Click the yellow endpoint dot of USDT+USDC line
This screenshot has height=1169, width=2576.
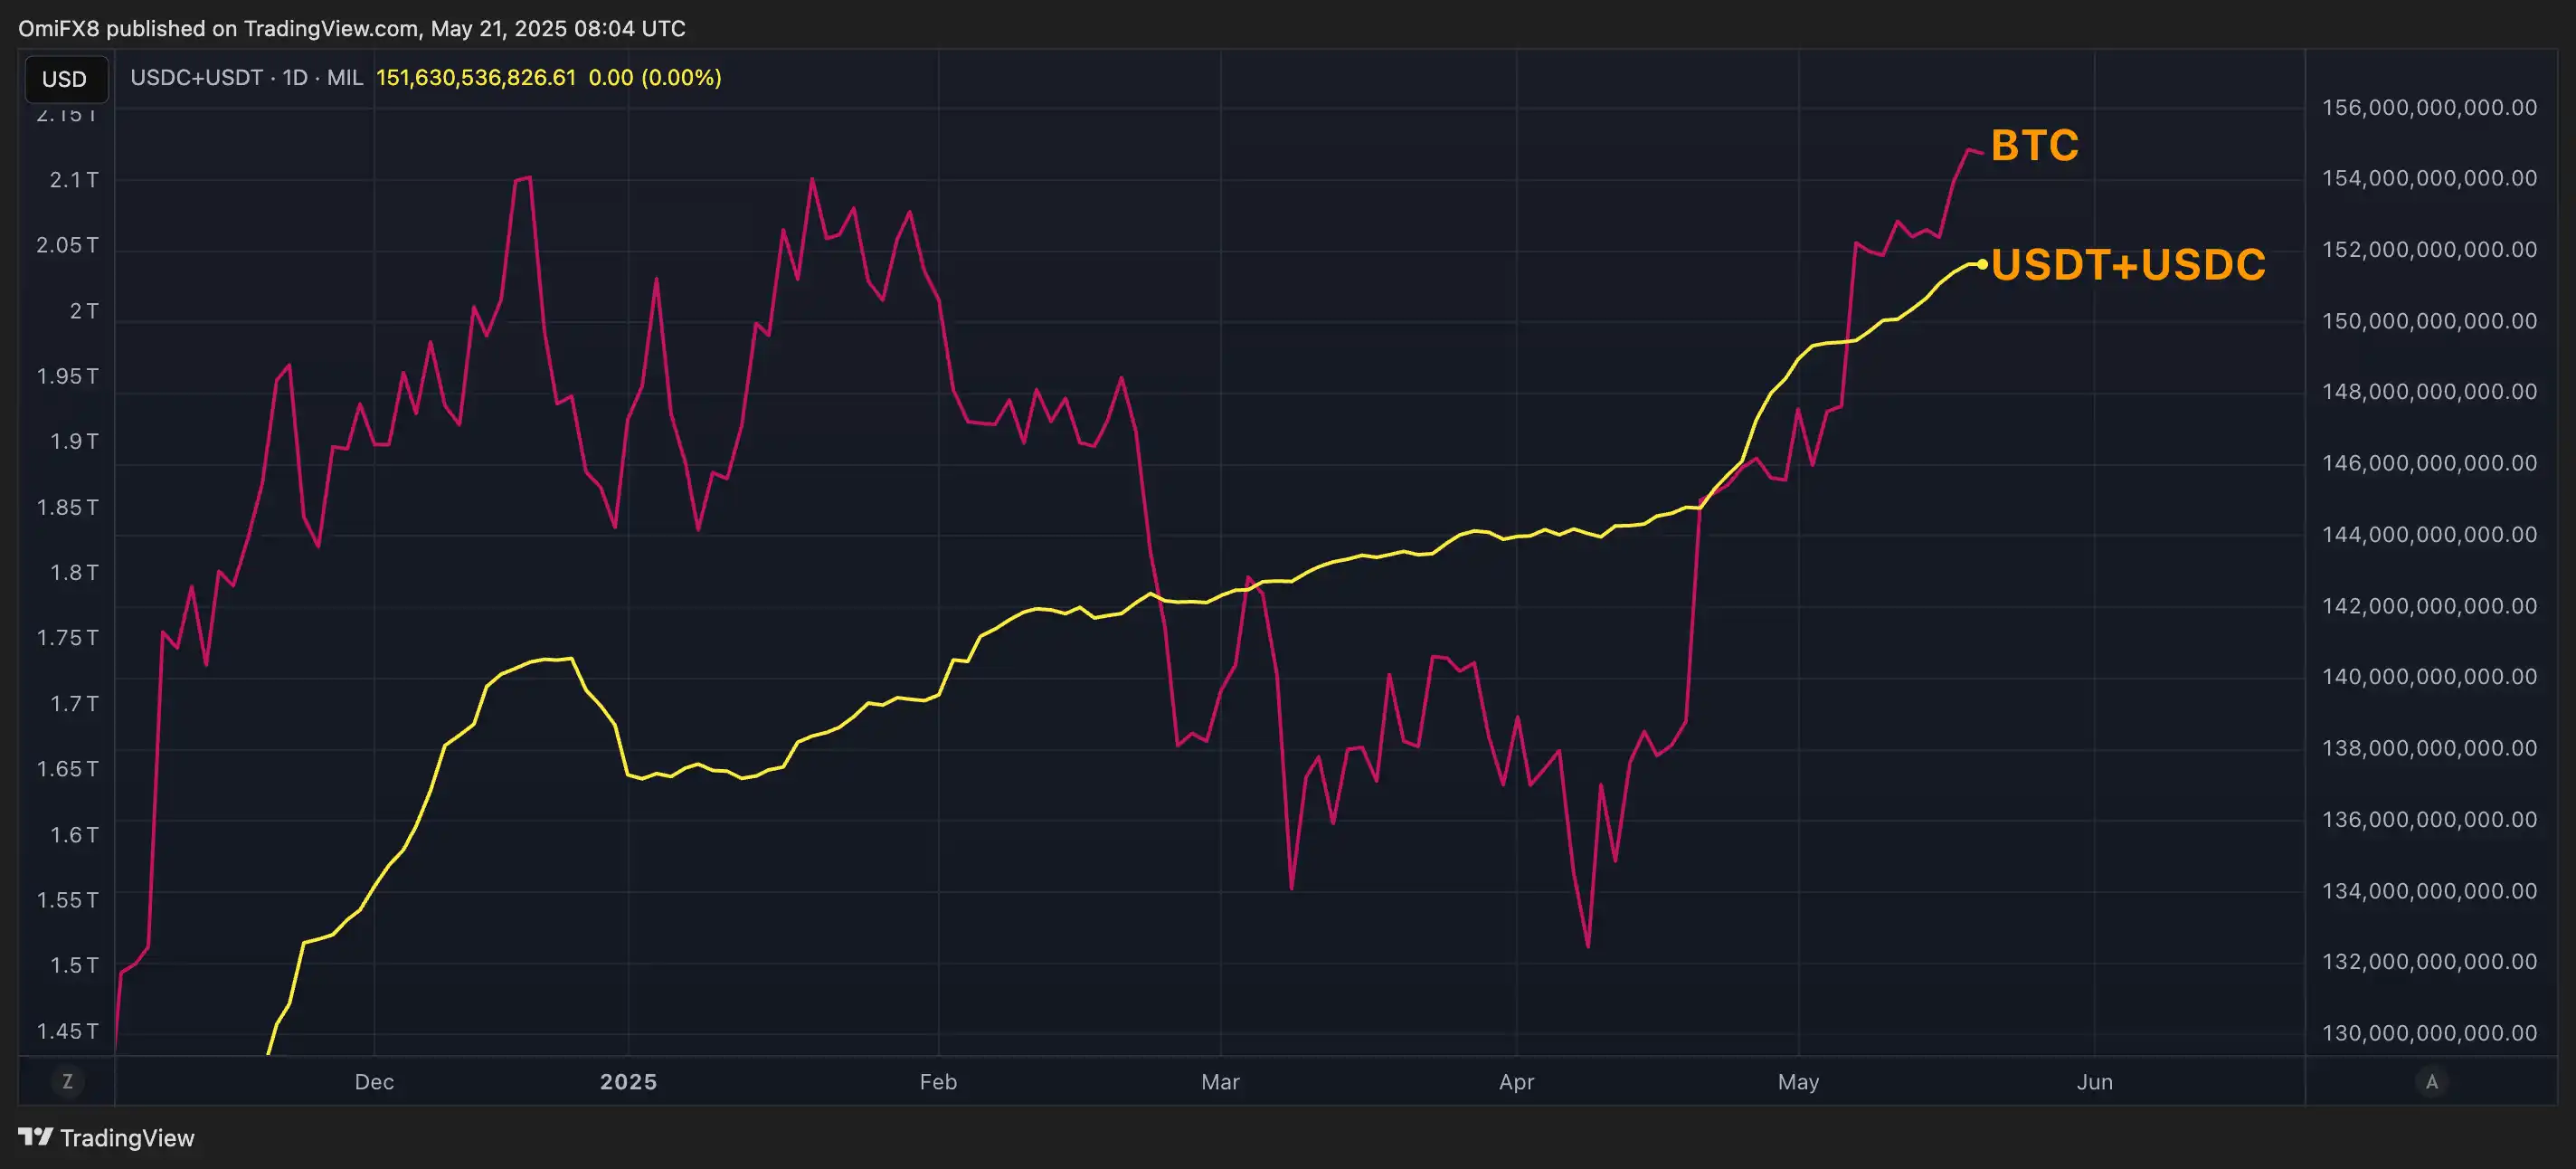click(x=1981, y=264)
